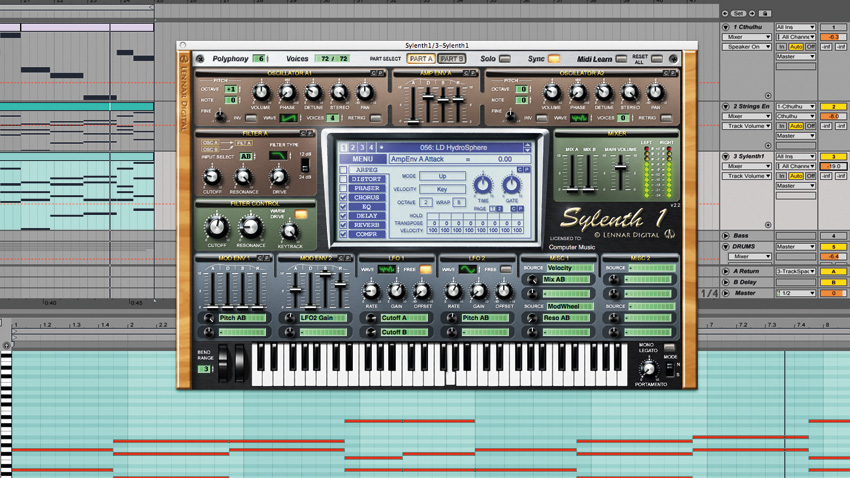Click Oscillator A2 Volume knob
Image resolution: width=850 pixels, height=478 pixels.
(552, 93)
